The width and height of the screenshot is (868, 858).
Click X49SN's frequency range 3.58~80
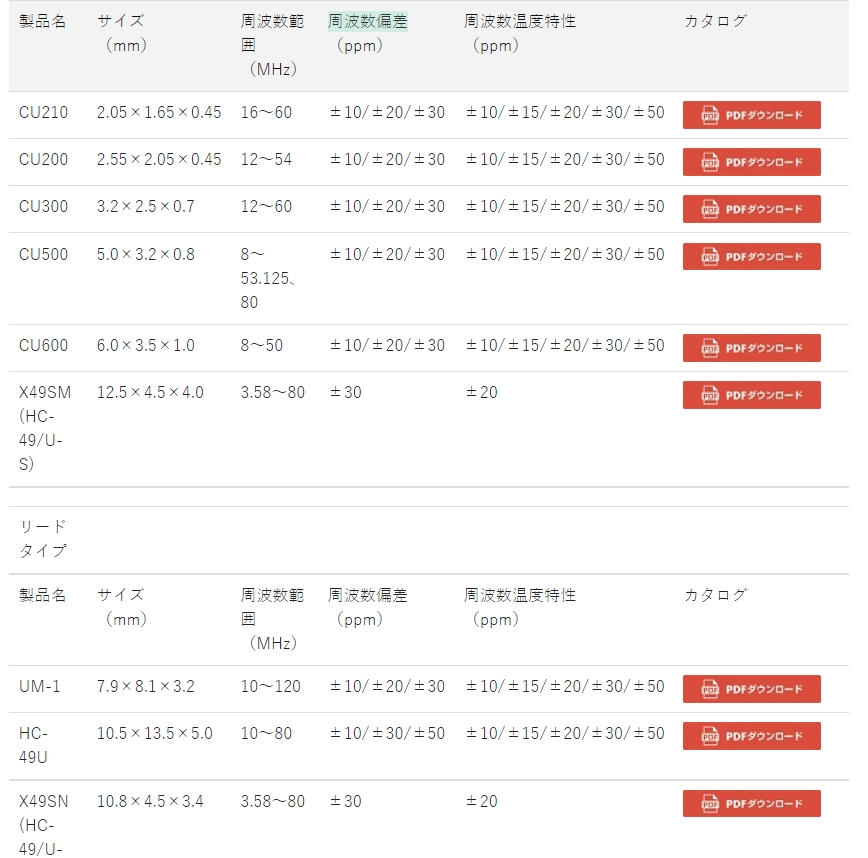click(x=272, y=801)
